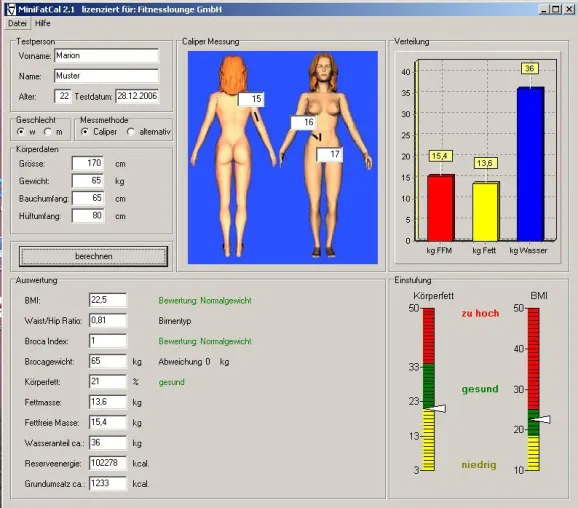
Task: Choose the alternativ measurement method
Action: pos(130,132)
